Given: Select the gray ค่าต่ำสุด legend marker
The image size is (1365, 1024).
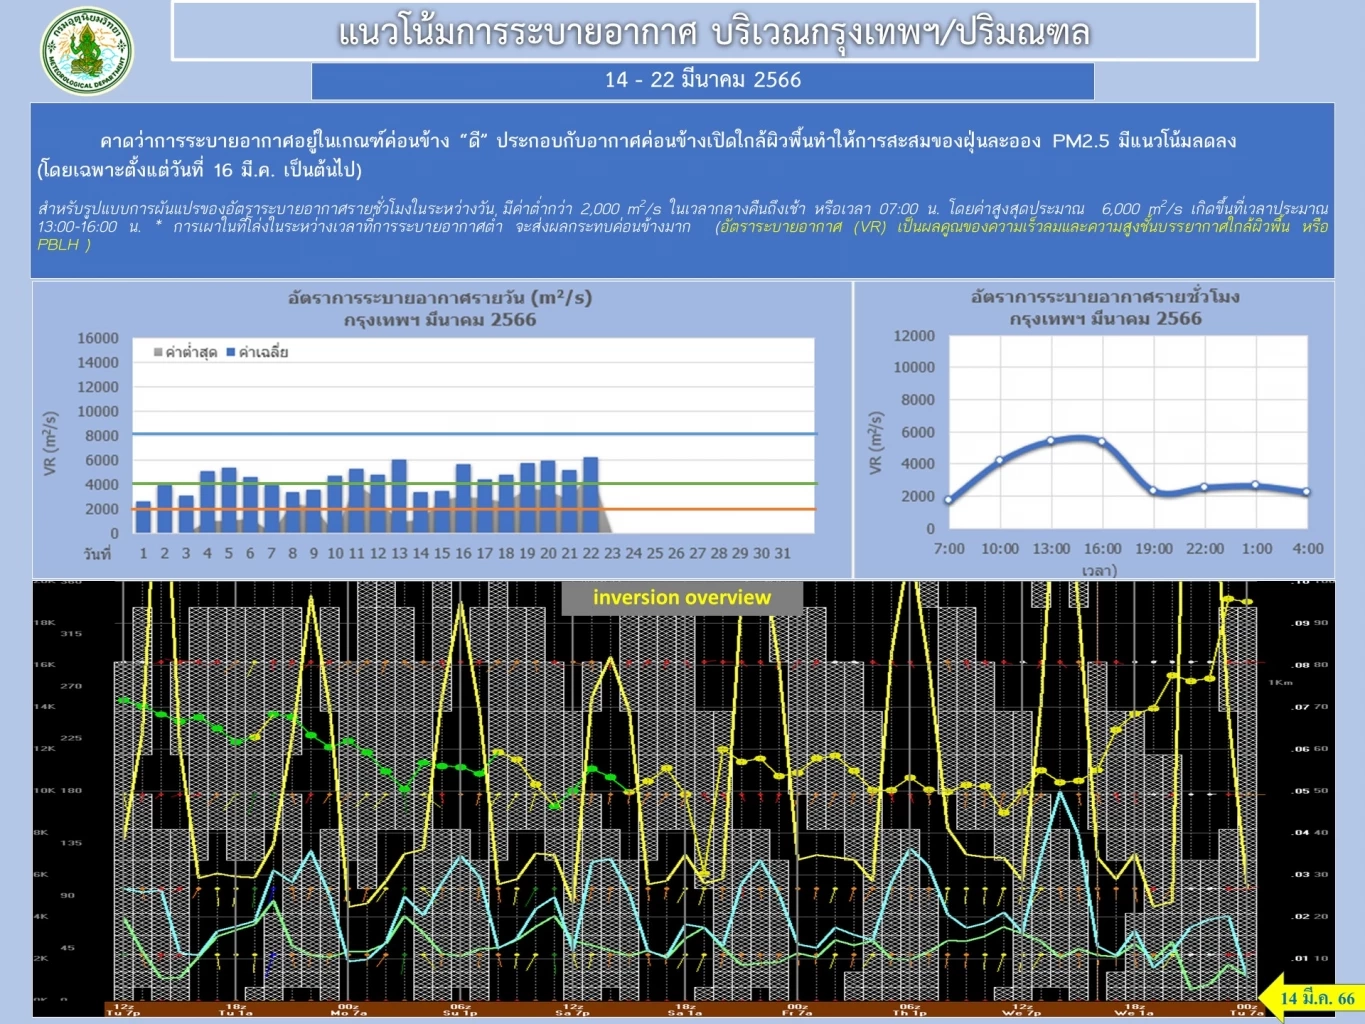Looking at the screenshot, I should point(158,352).
